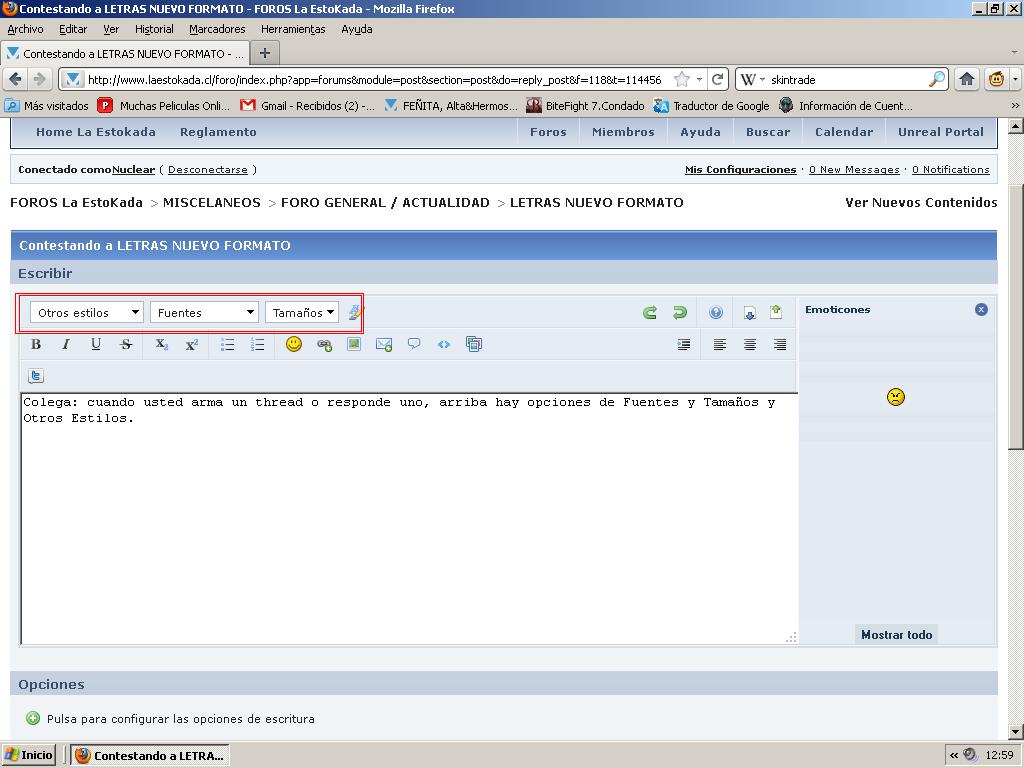This screenshot has width=1024, height=768.
Task: Toggle bold formatting in the editor
Action: [36, 344]
